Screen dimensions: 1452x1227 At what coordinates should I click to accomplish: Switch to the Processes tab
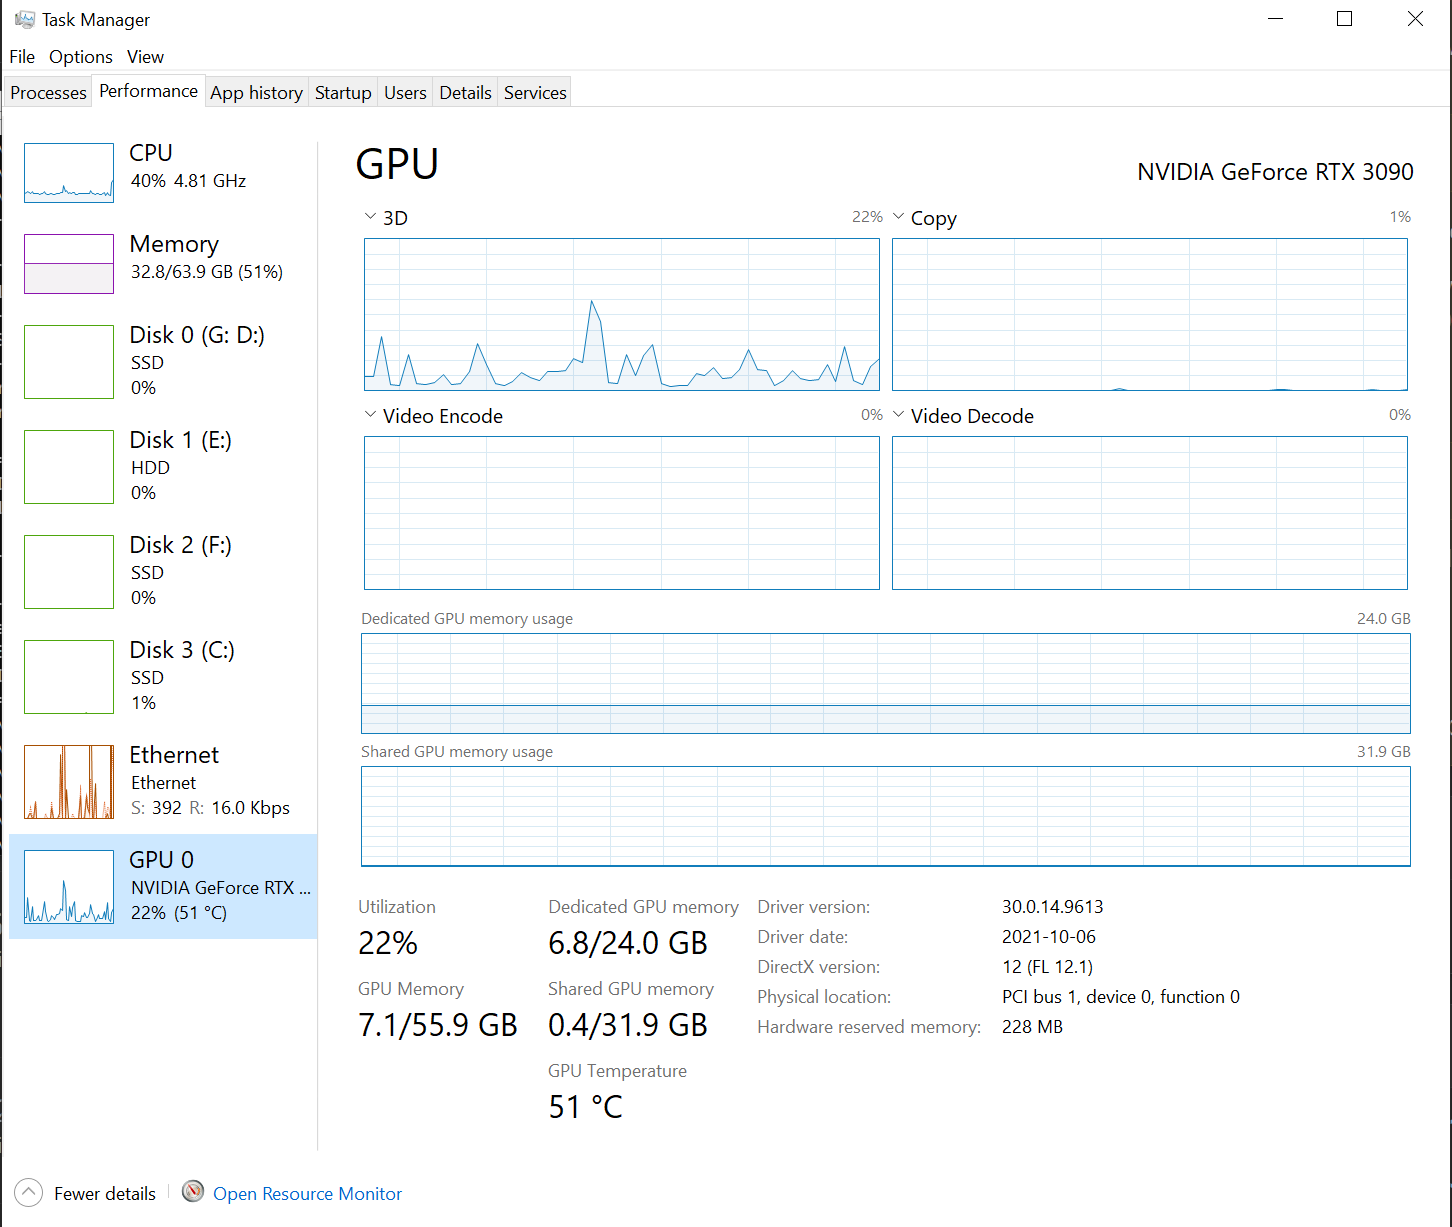(x=48, y=92)
